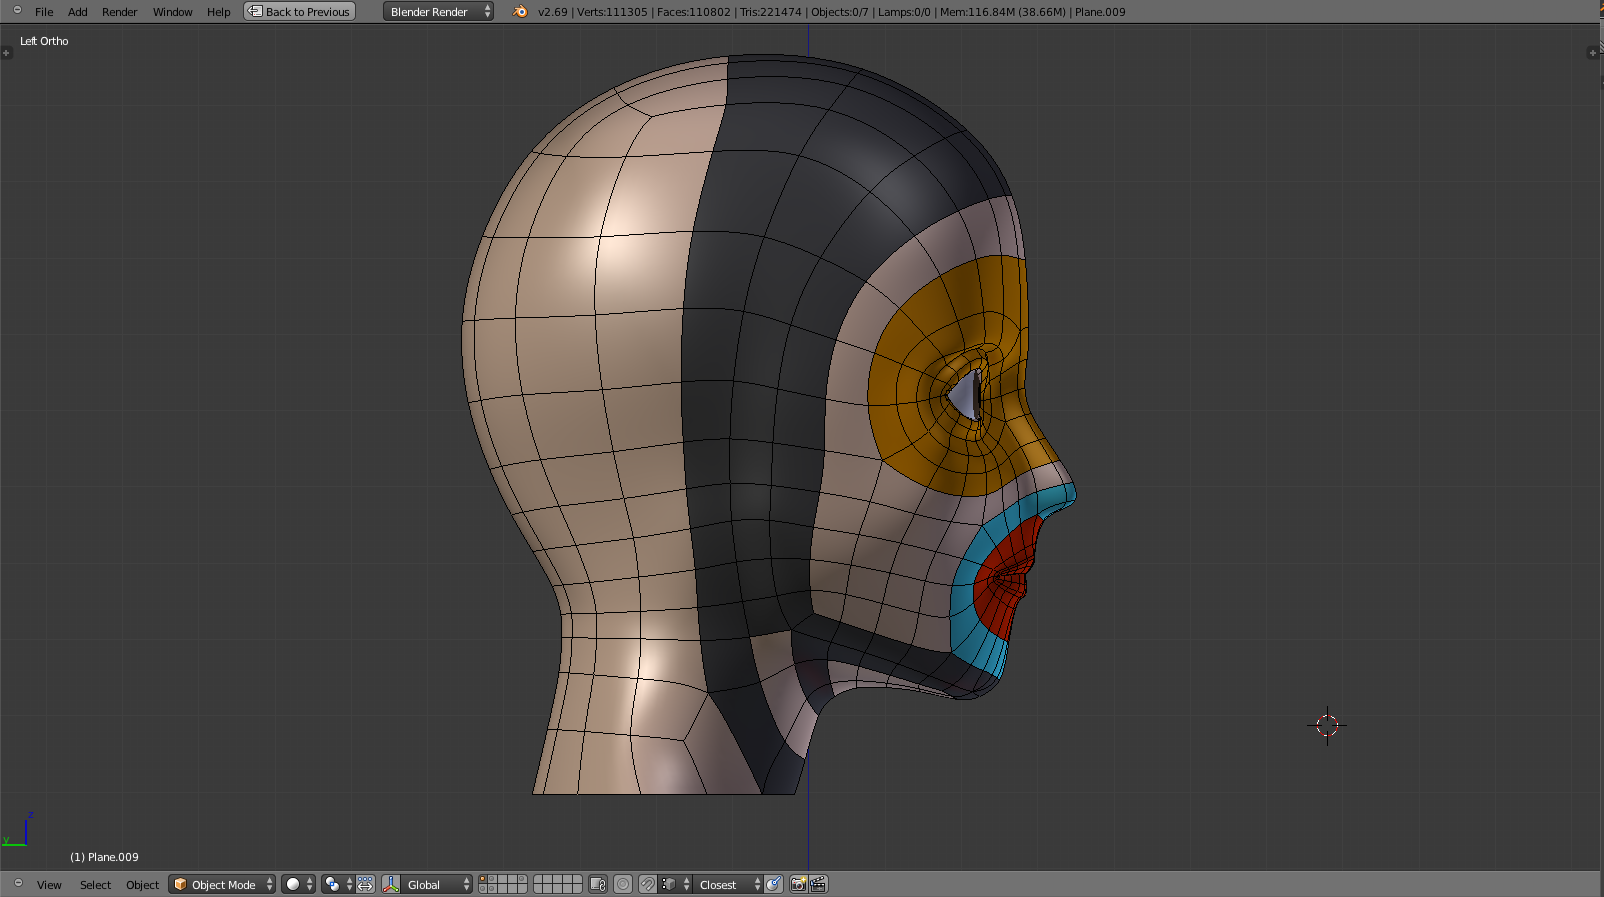Open the Help menu
Image resolution: width=1604 pixels, height=897 pixels.
pos(218,12)
